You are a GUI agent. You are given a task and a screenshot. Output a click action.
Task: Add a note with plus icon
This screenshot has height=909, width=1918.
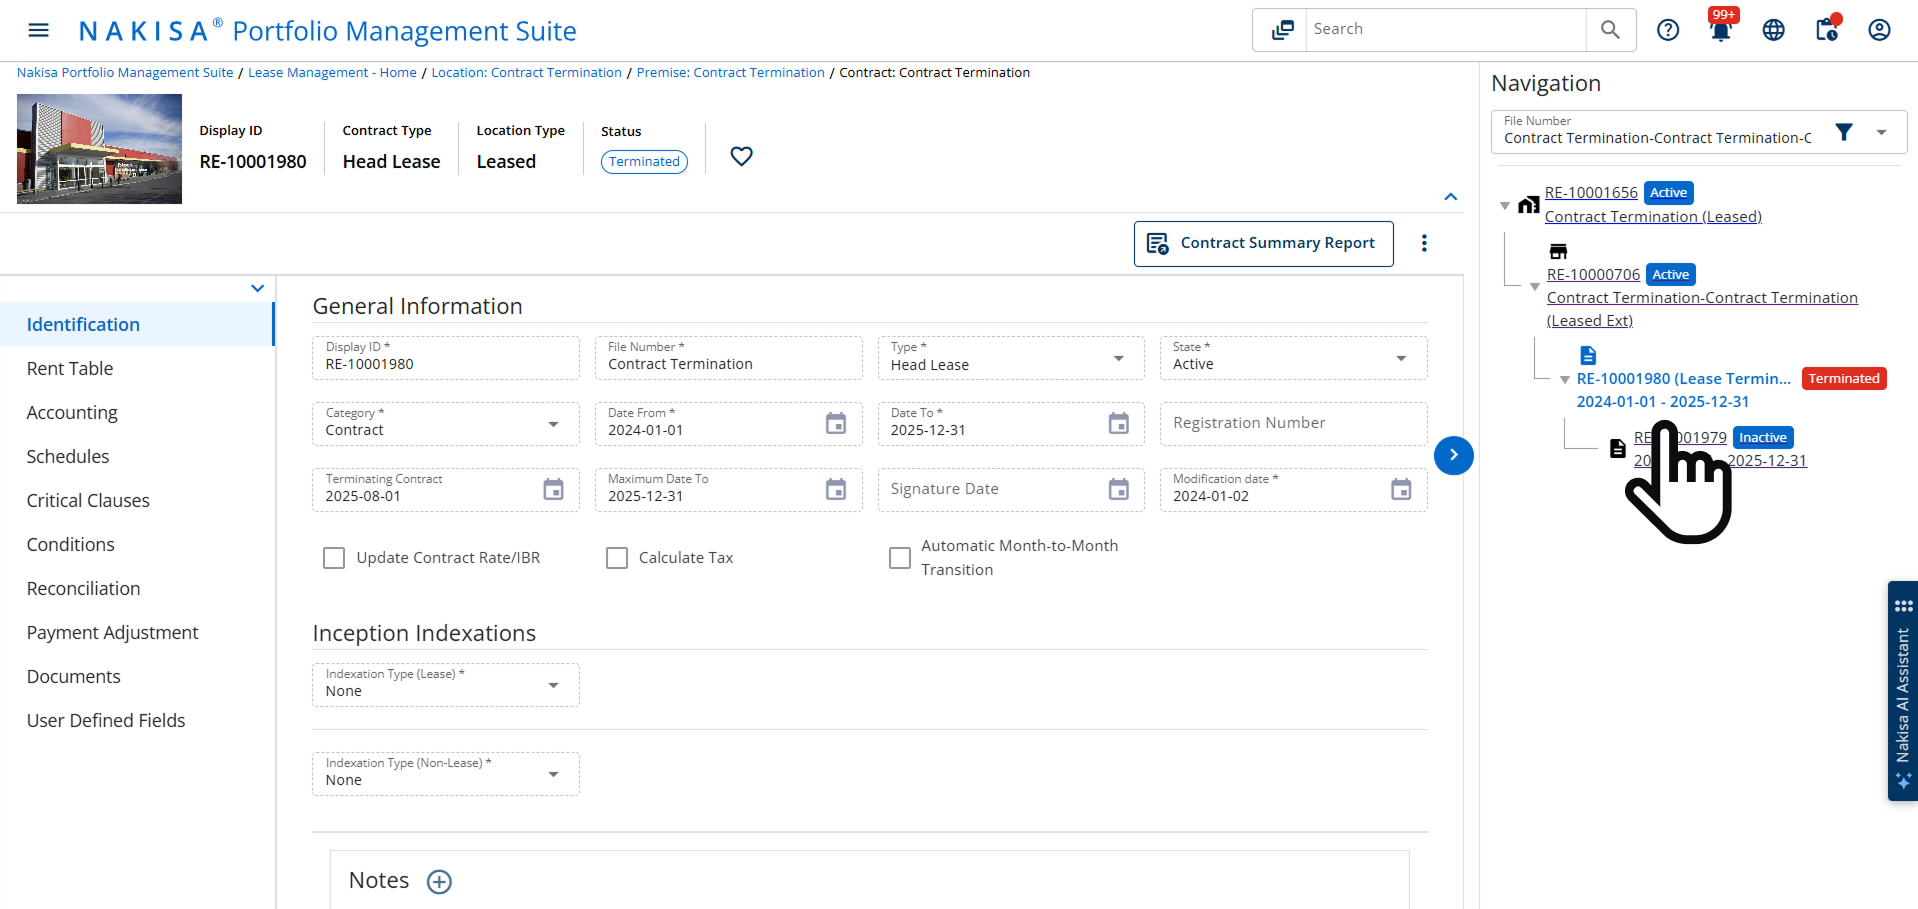tap(439, 881)
